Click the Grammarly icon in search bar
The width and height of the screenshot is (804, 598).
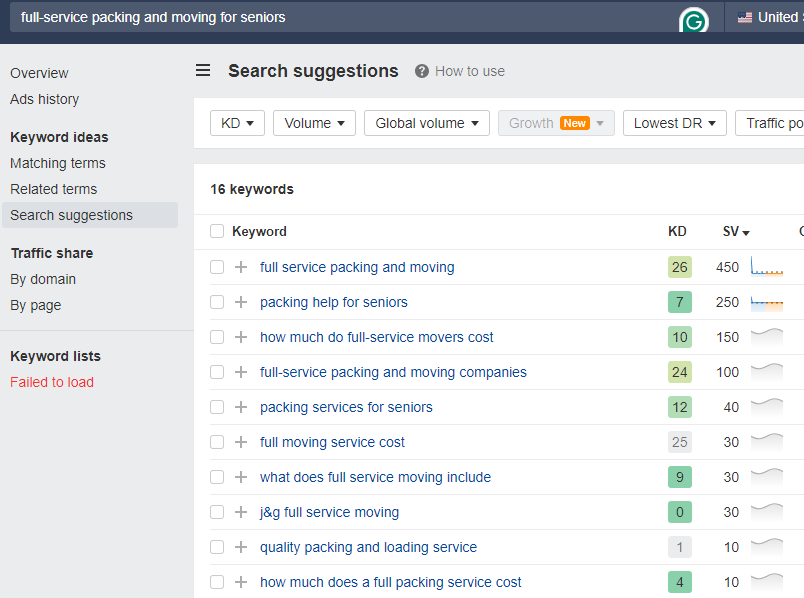pos(693,19)
